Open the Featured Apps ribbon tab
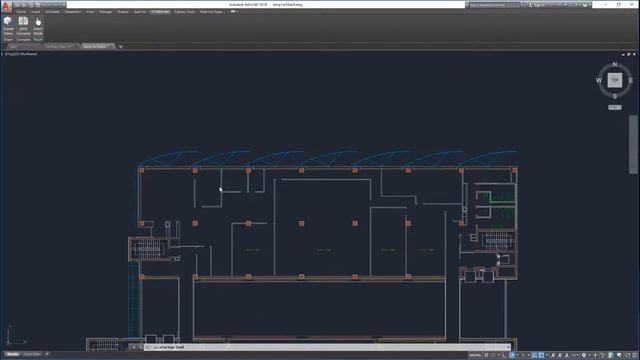 point(211,12)
